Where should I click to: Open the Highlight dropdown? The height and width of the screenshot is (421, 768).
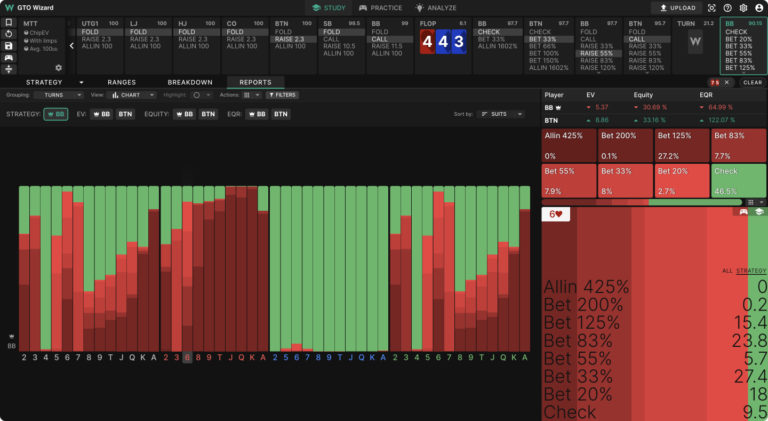(201, 95)
